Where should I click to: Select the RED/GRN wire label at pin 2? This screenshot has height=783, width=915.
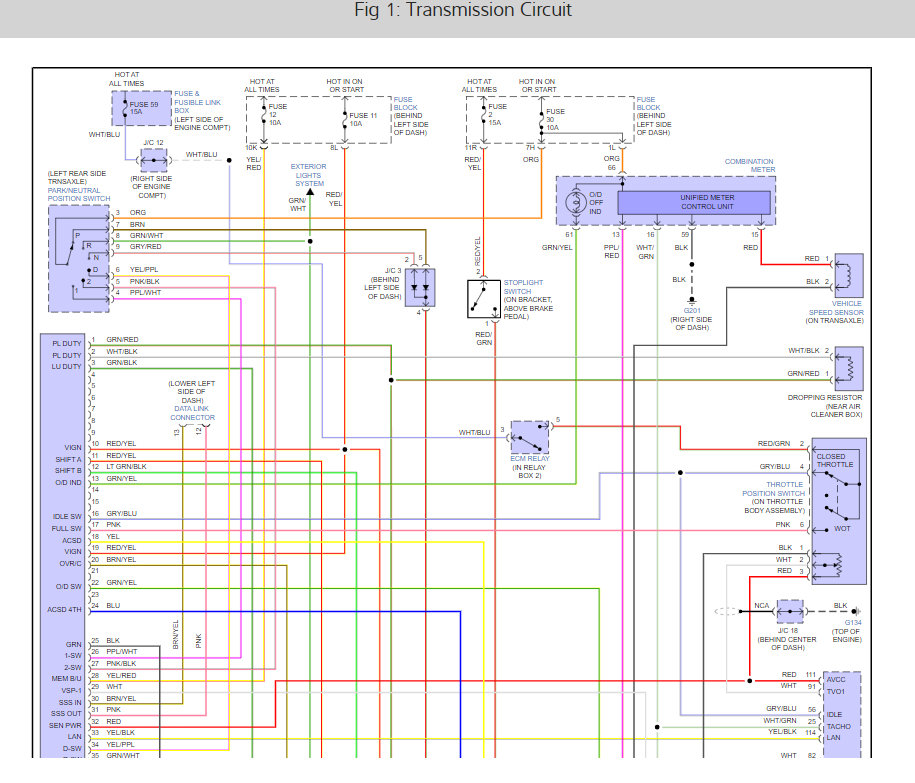click(774, 444)
